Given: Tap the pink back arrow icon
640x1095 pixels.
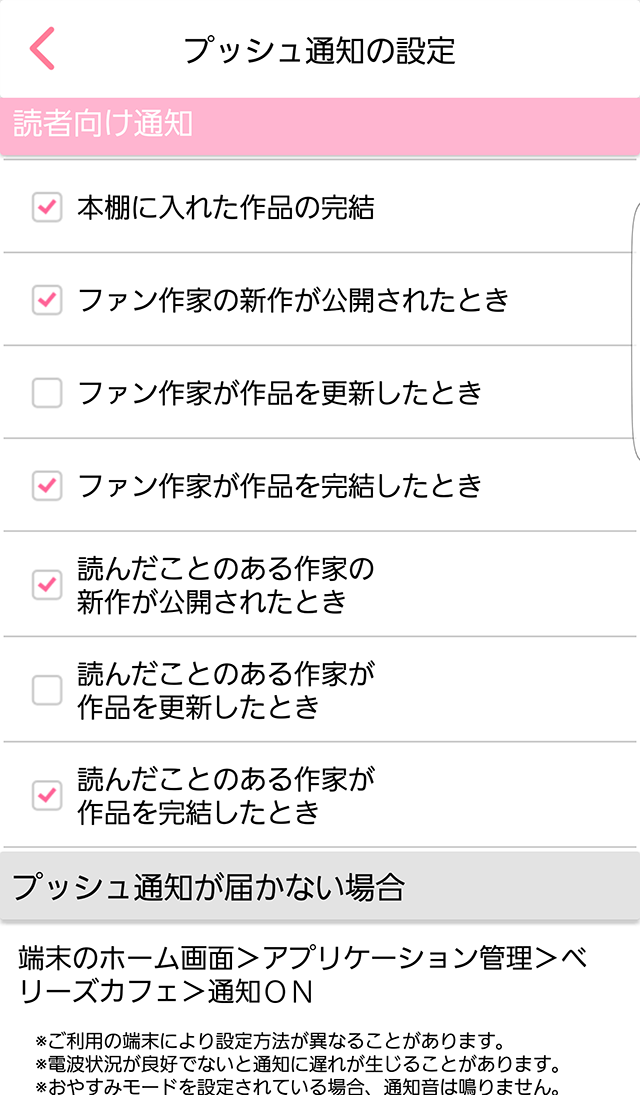Looking at the screenshot, I should pyautogui.click(x=42, y=49).
